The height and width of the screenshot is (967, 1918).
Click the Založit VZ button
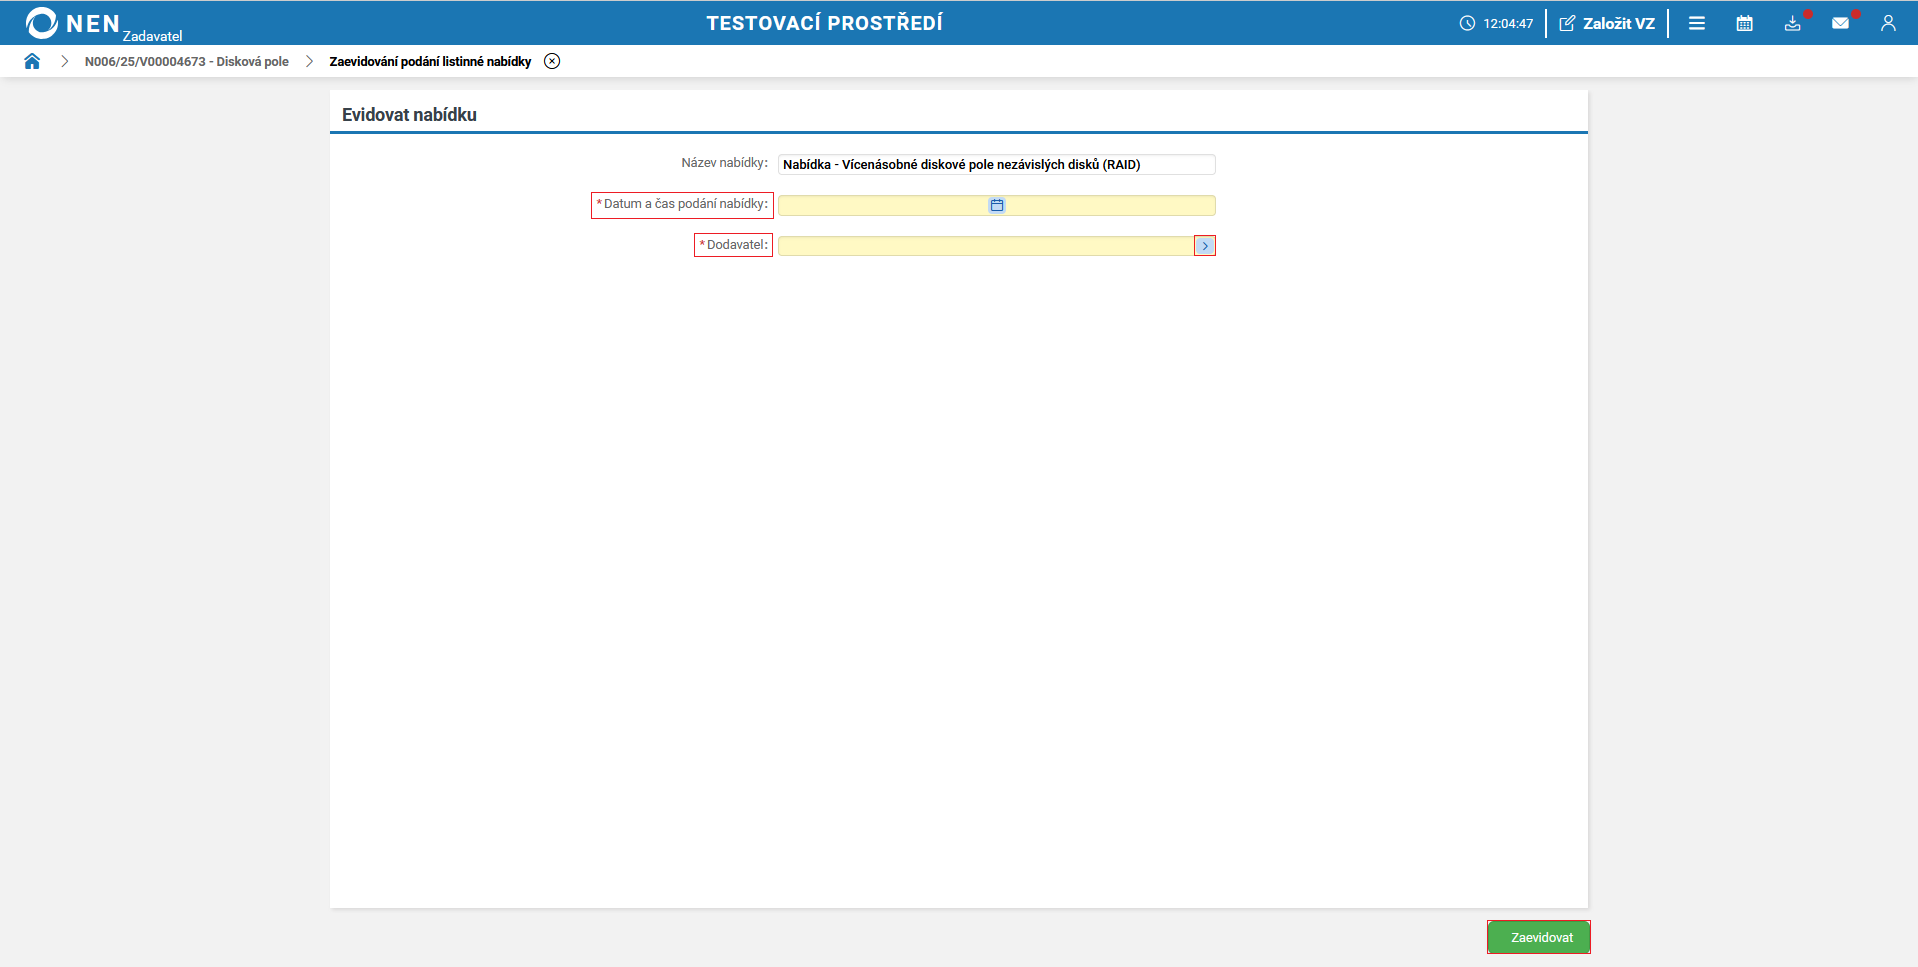coord(1607,23)
